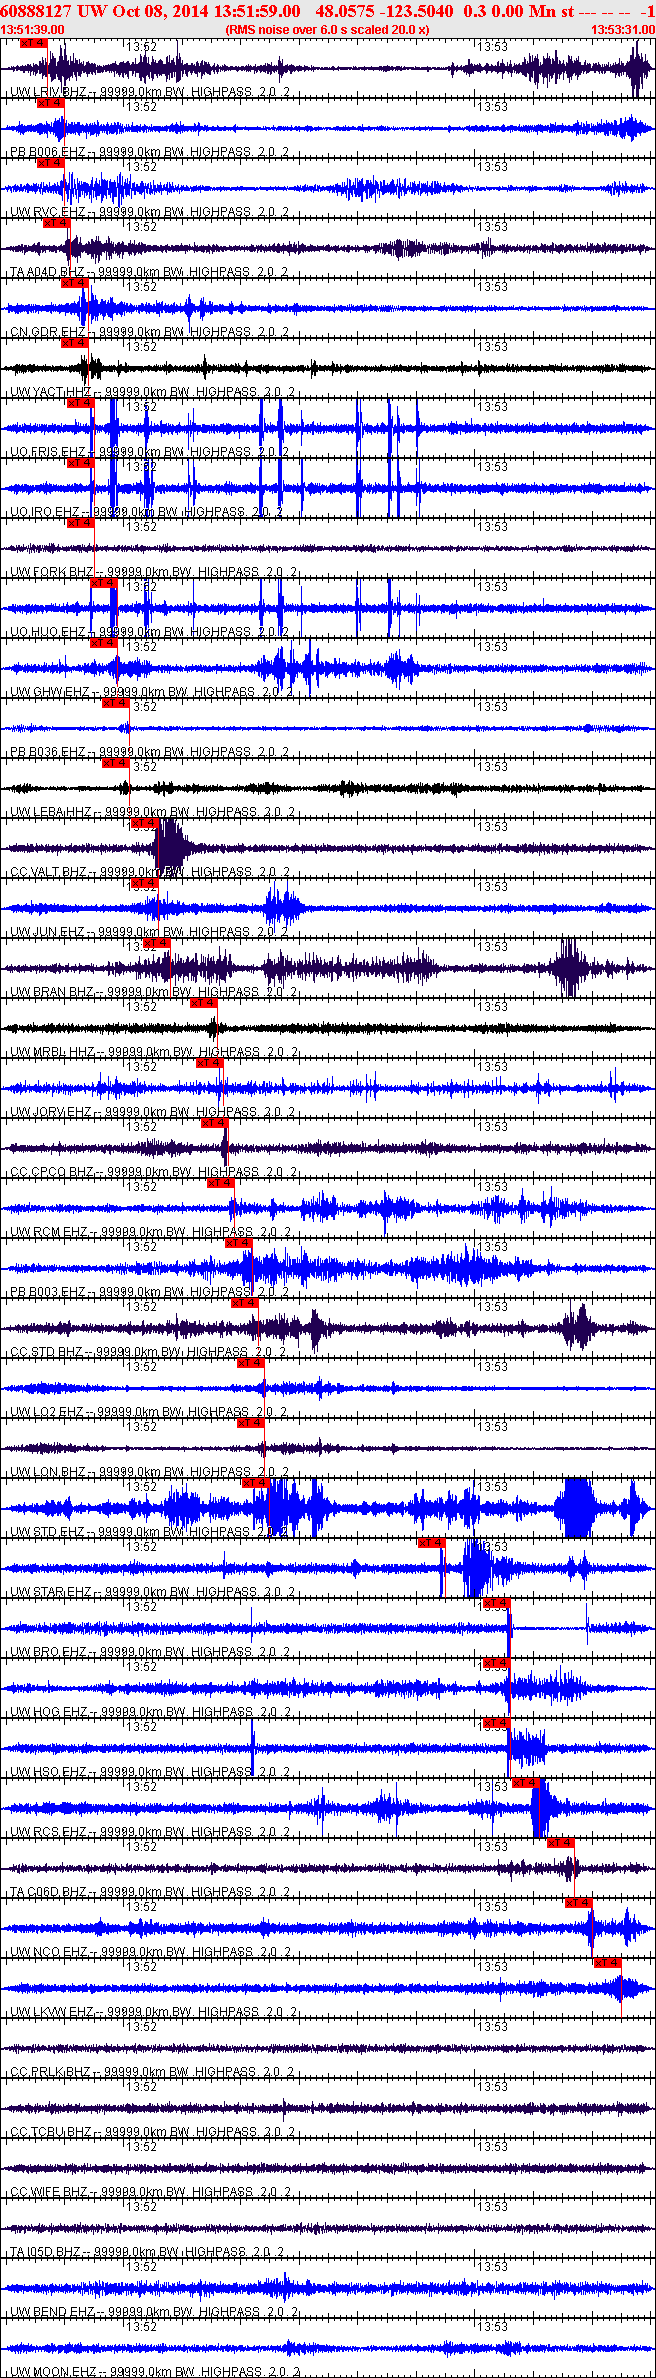
Task: Select the TA.I05D.BHZ station label
Action: (46, 2252)
